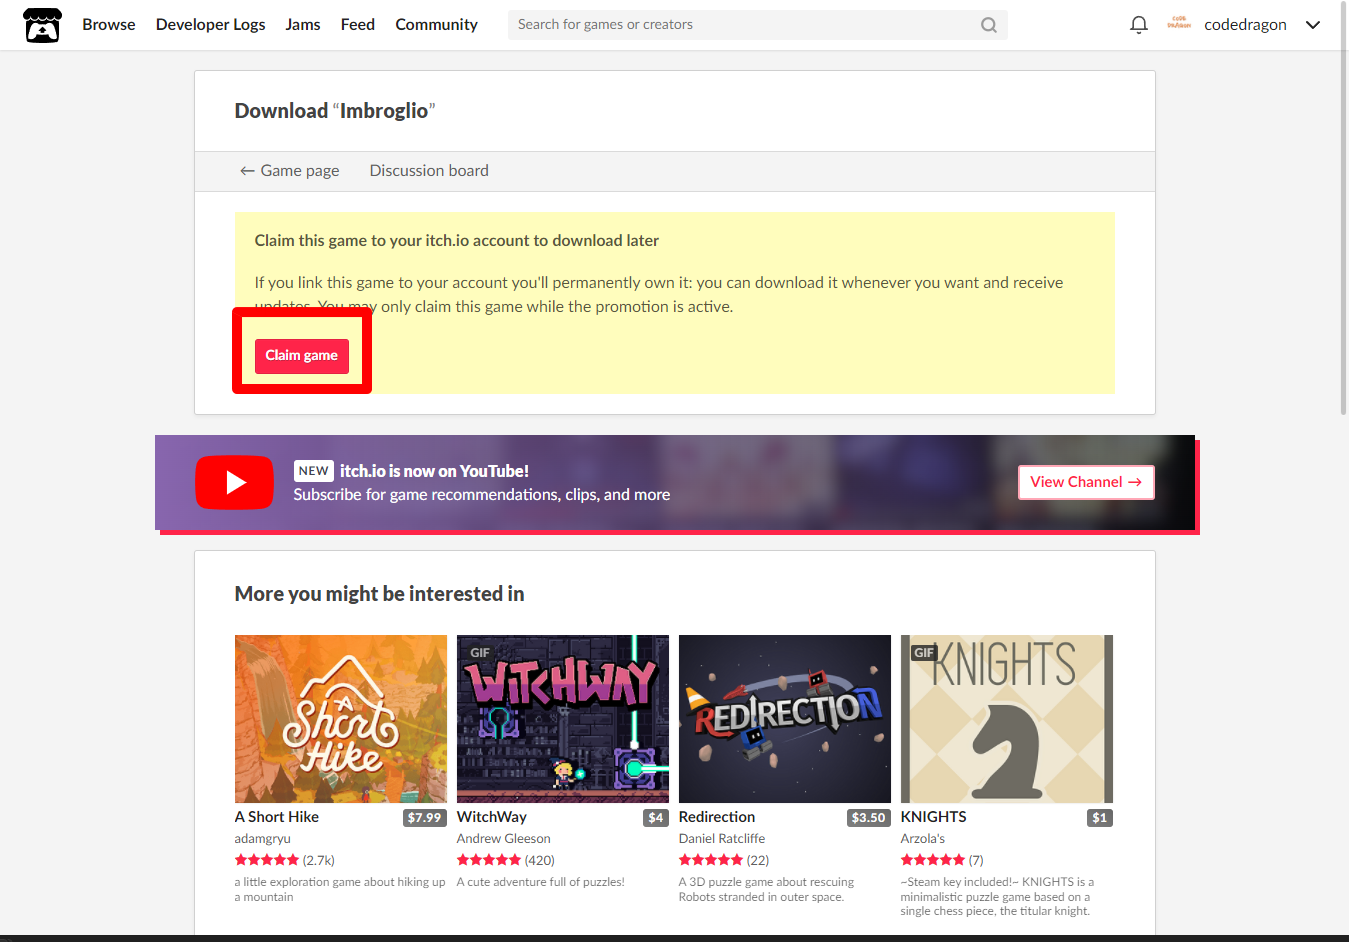Open Developer Logs
The image size is (1349, 942).
coord(210,25)
